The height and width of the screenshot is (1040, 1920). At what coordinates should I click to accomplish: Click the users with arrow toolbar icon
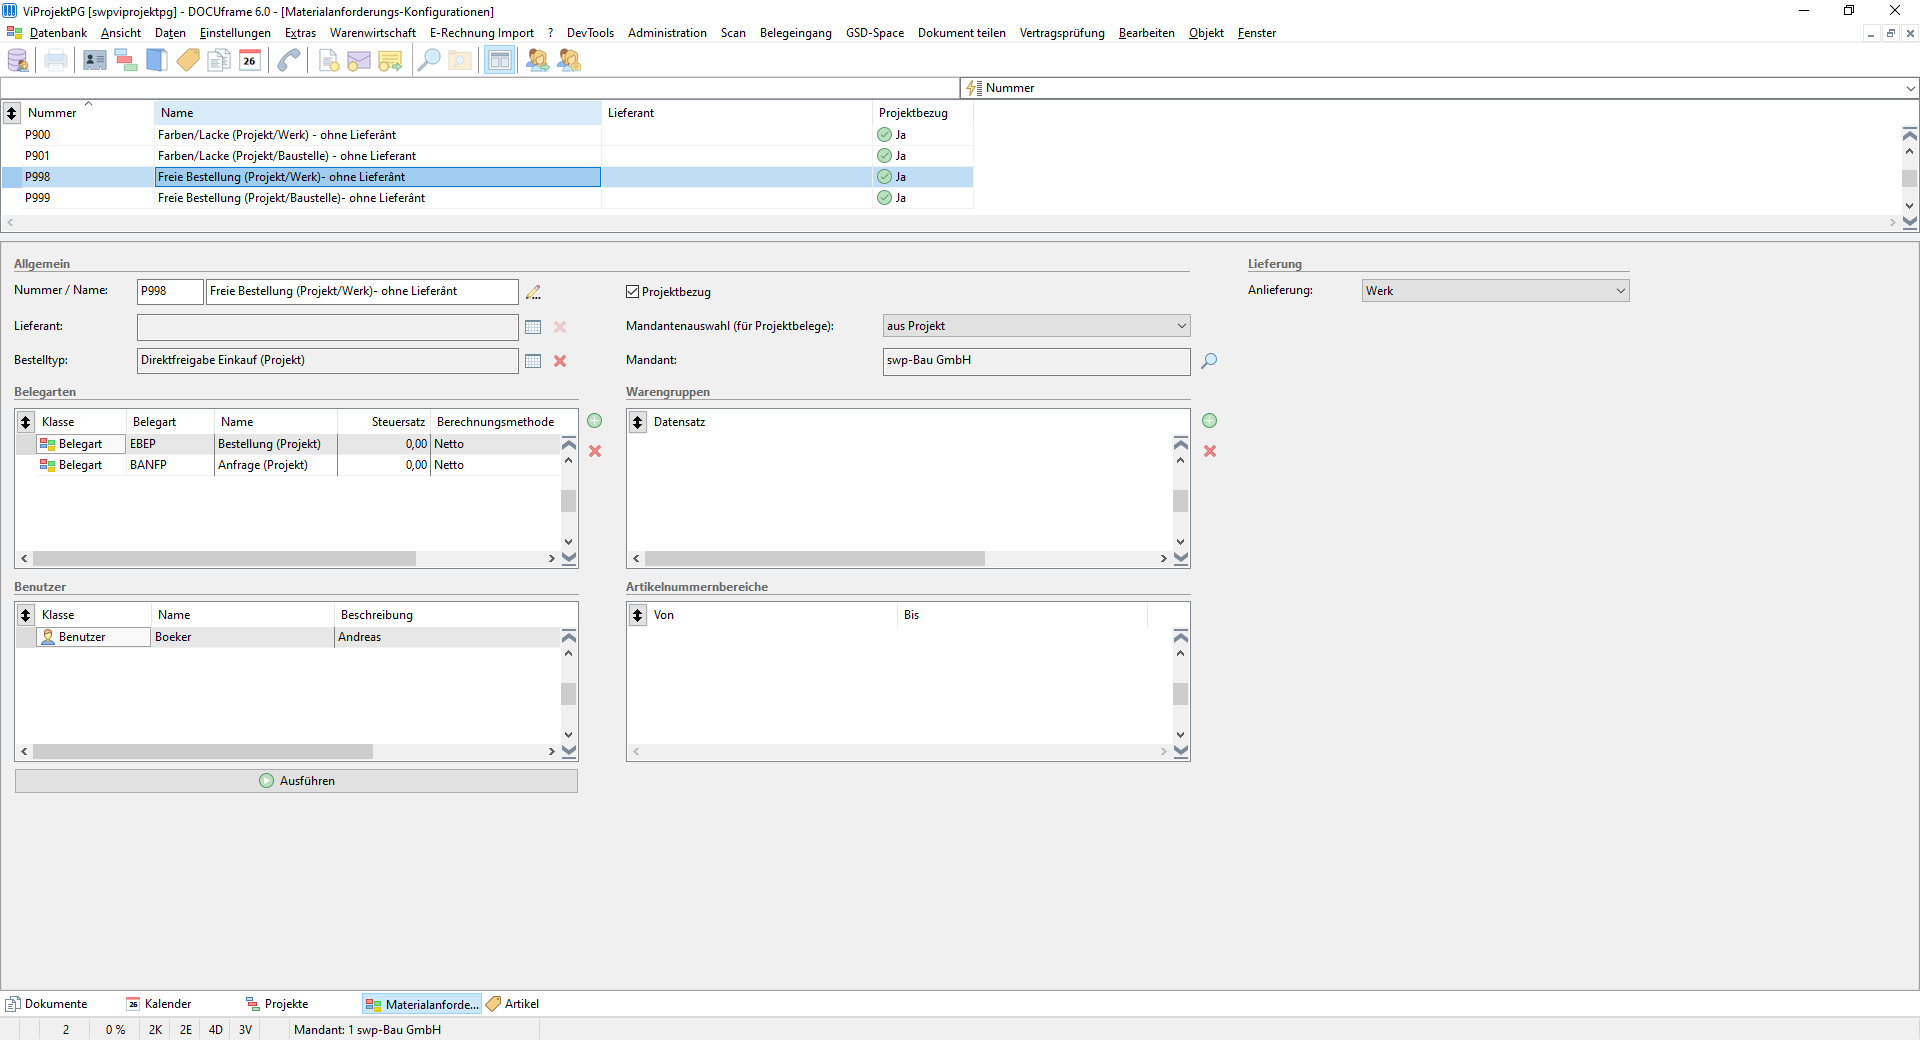(x=538, y=61)
